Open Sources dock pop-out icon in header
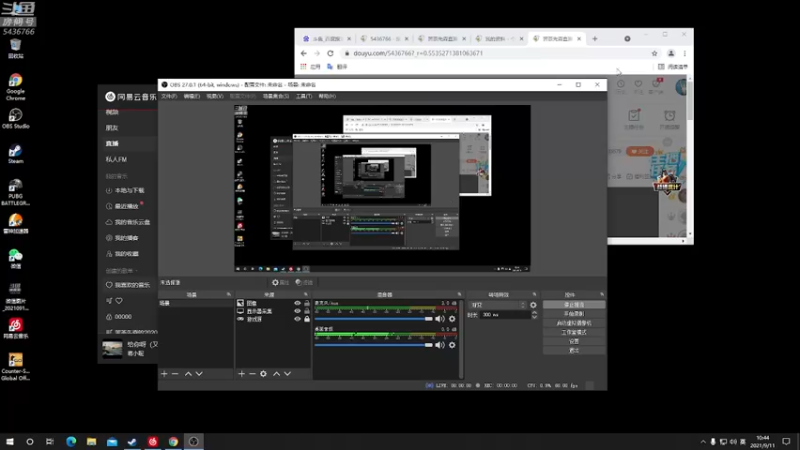This screenshot has height=450, width=800. tap(306, 294)
